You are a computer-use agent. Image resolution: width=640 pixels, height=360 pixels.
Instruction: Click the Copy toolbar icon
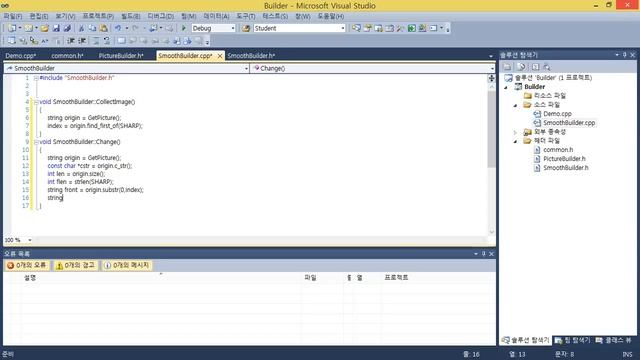[x=92, y=28]
